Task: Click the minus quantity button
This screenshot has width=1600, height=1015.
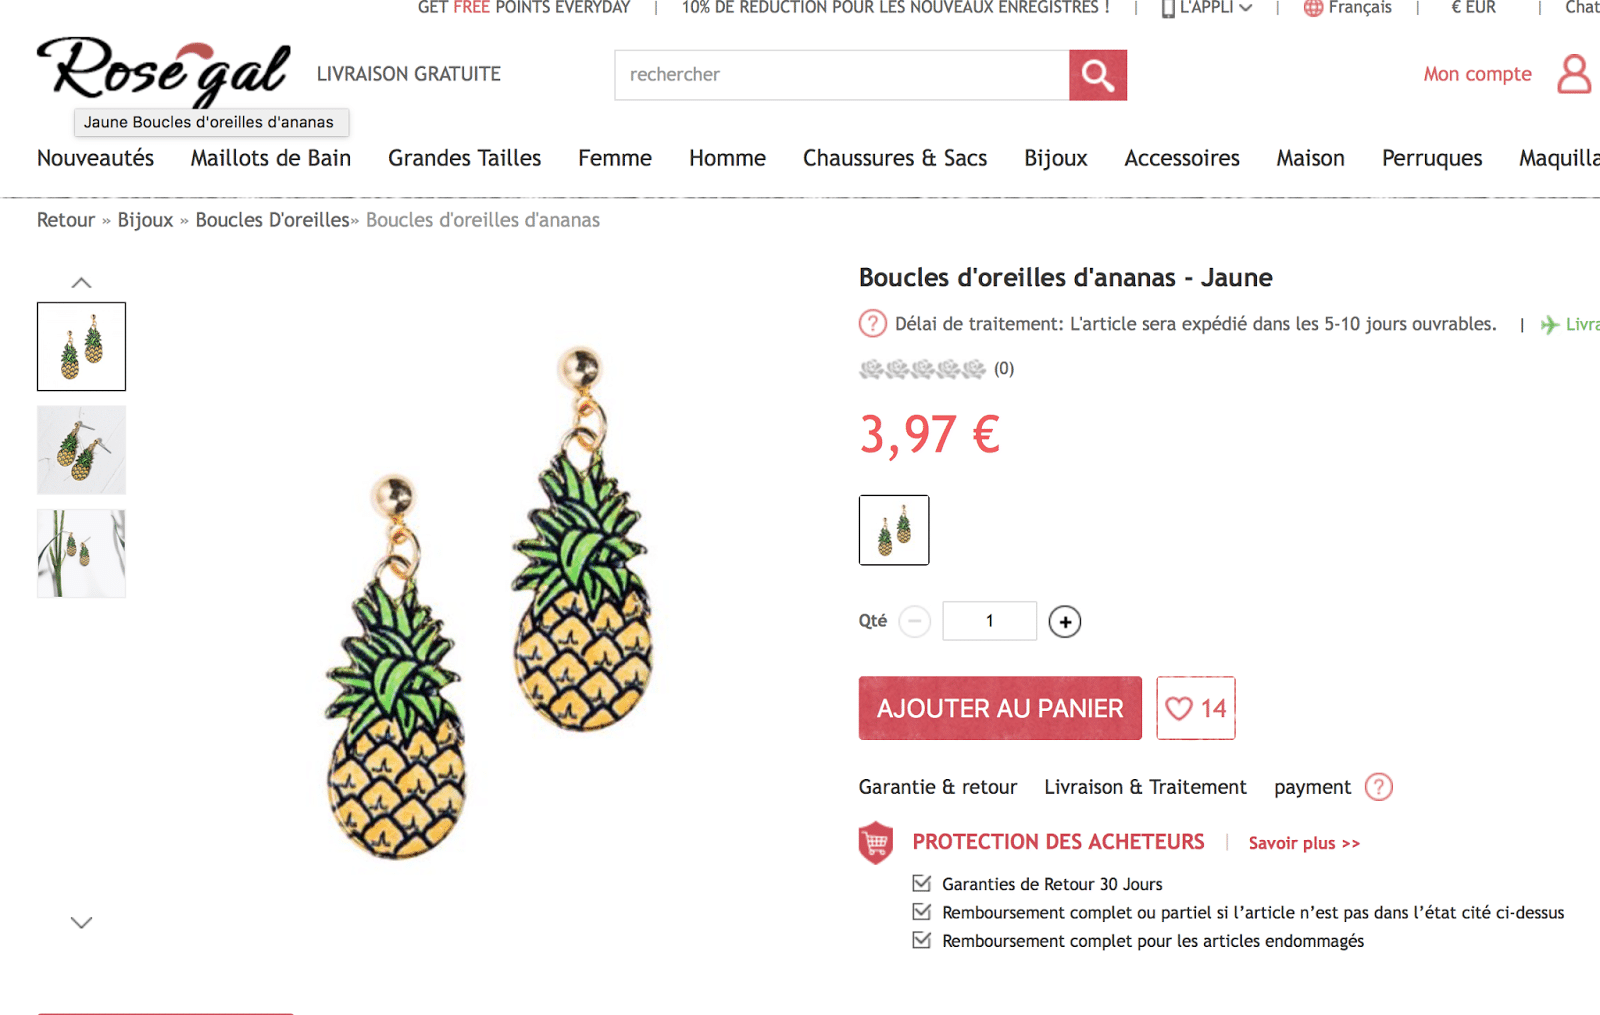Action: point(914,622)
